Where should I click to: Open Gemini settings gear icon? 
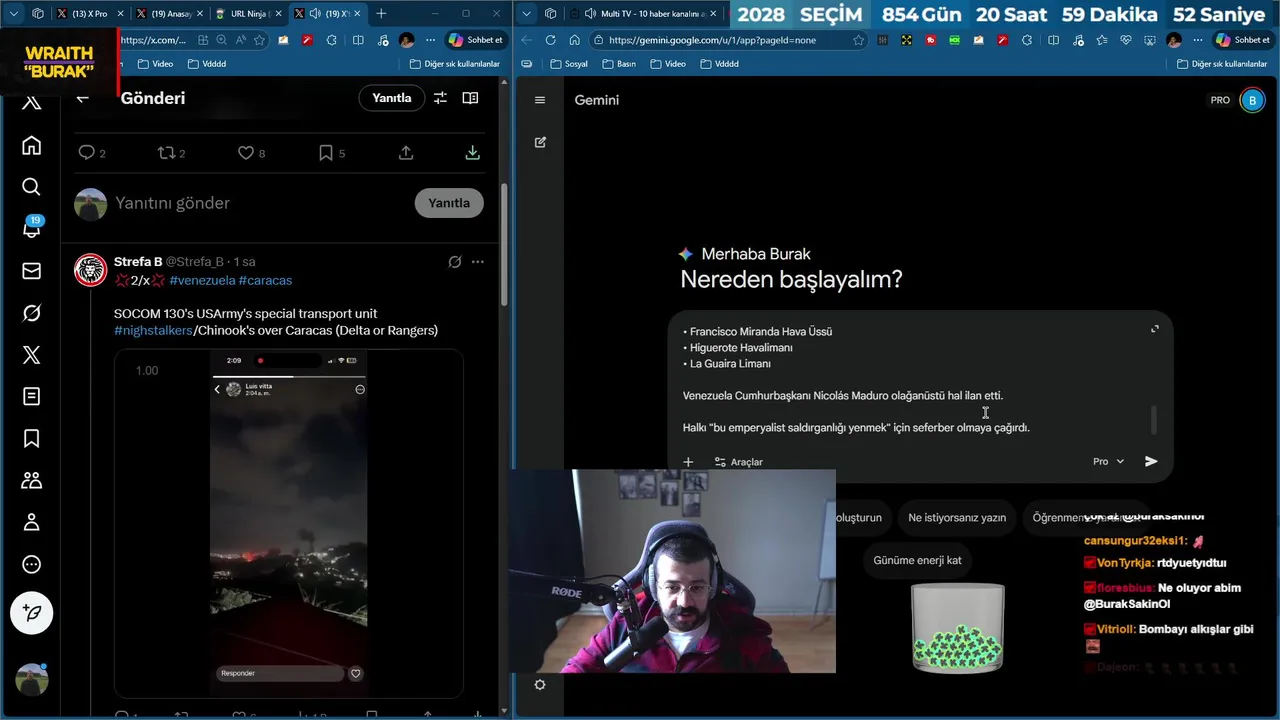tap(540, 685)
